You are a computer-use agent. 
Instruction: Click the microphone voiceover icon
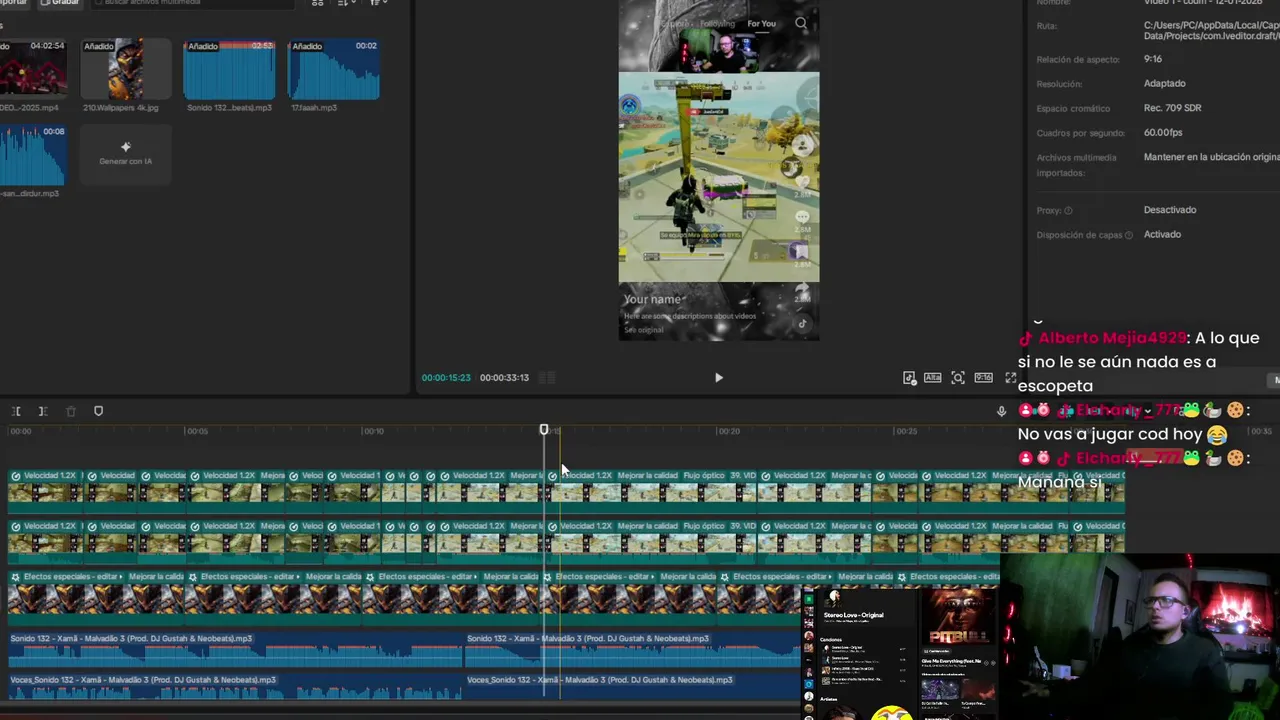pos(1001,411)
